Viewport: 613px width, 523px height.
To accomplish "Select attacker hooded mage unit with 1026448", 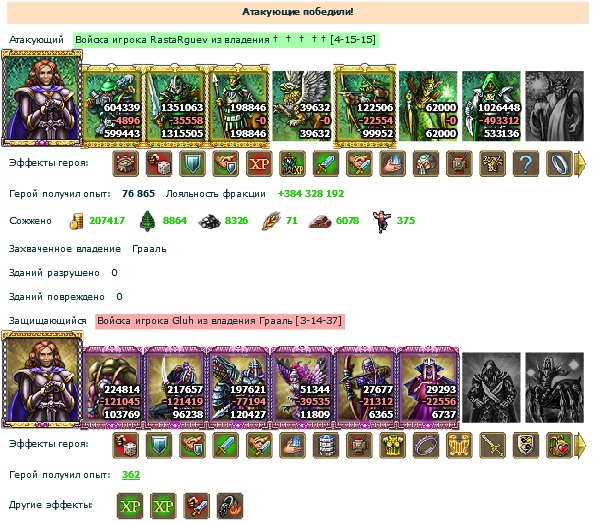I will [491, 106].
